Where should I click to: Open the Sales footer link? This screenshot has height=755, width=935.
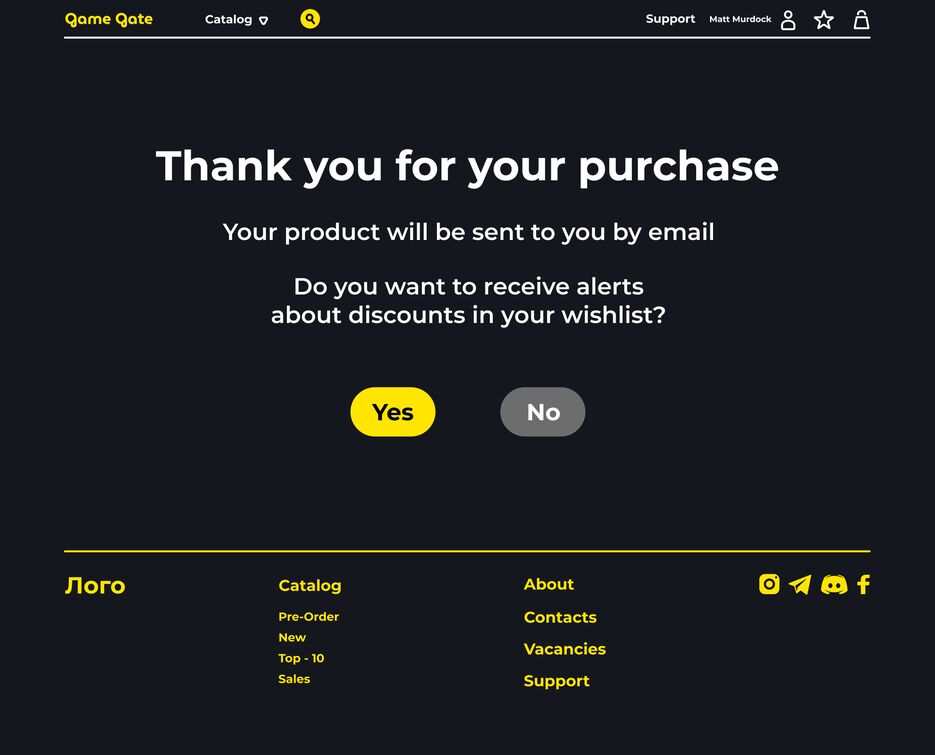point(294,679)
